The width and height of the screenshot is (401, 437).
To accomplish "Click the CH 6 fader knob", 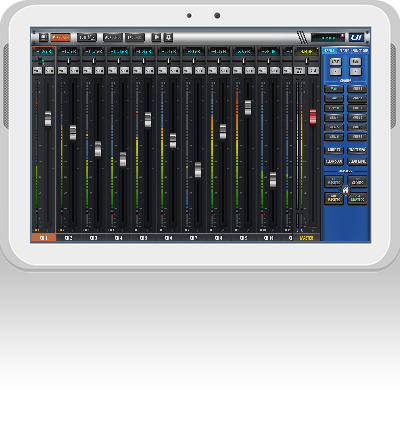I will click(x=173, y=141).
